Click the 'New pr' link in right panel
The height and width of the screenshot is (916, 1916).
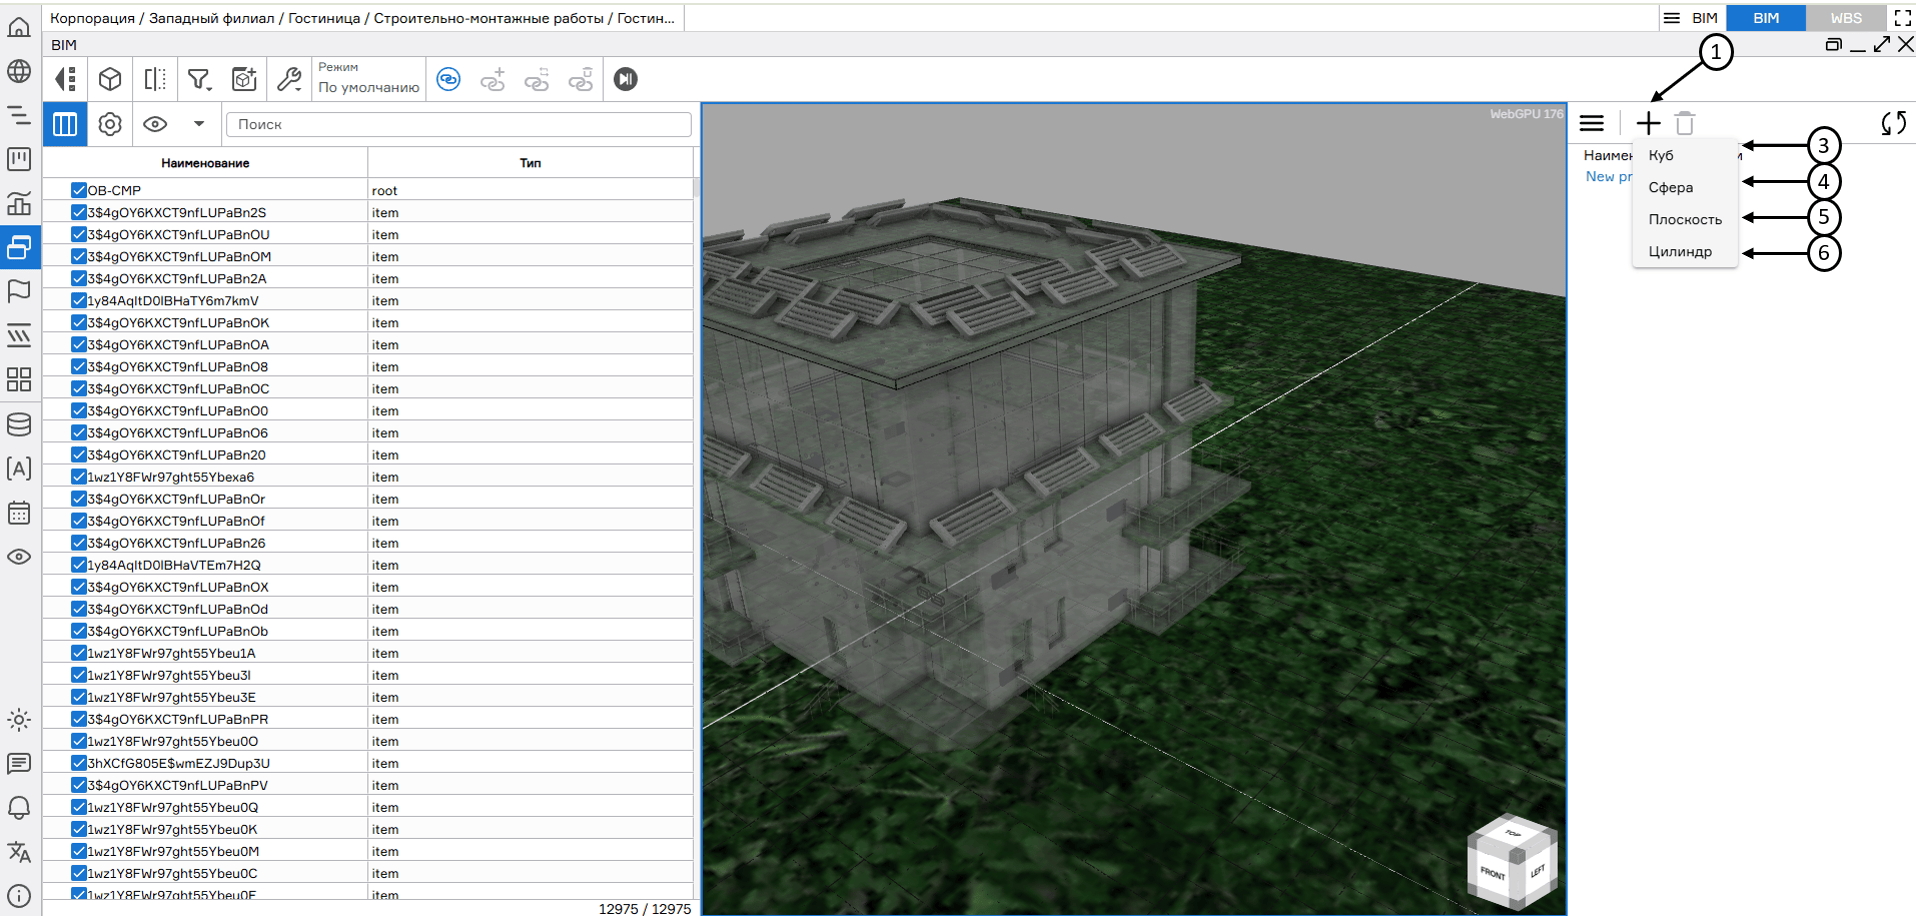point(1607,177)
